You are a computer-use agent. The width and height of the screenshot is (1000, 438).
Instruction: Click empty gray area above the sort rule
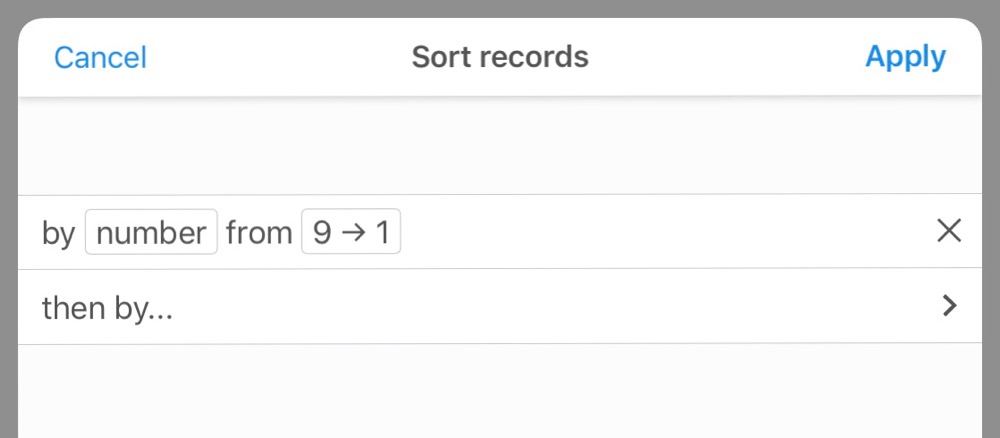[x=500, y=145]
